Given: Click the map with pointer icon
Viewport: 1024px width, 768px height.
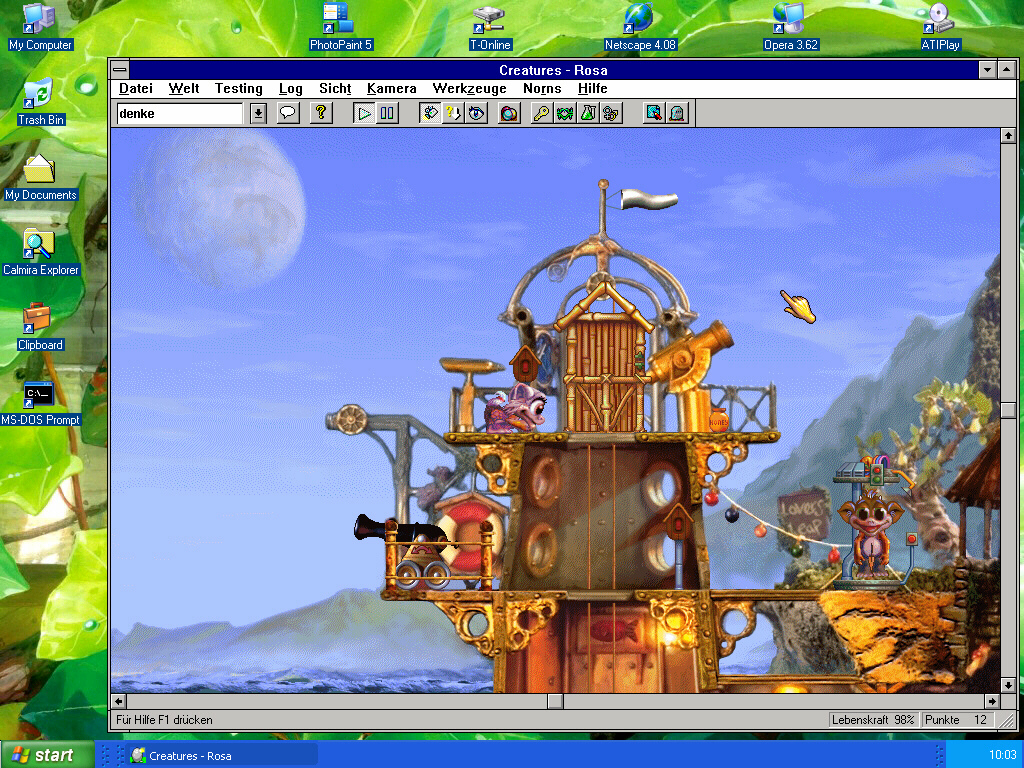Looking at the screenshot, I should [654, 113].
